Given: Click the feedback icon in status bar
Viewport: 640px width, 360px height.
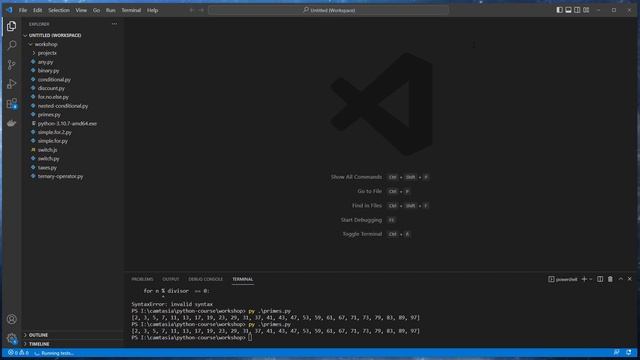Looking at the screenshot, I should 616,353.
